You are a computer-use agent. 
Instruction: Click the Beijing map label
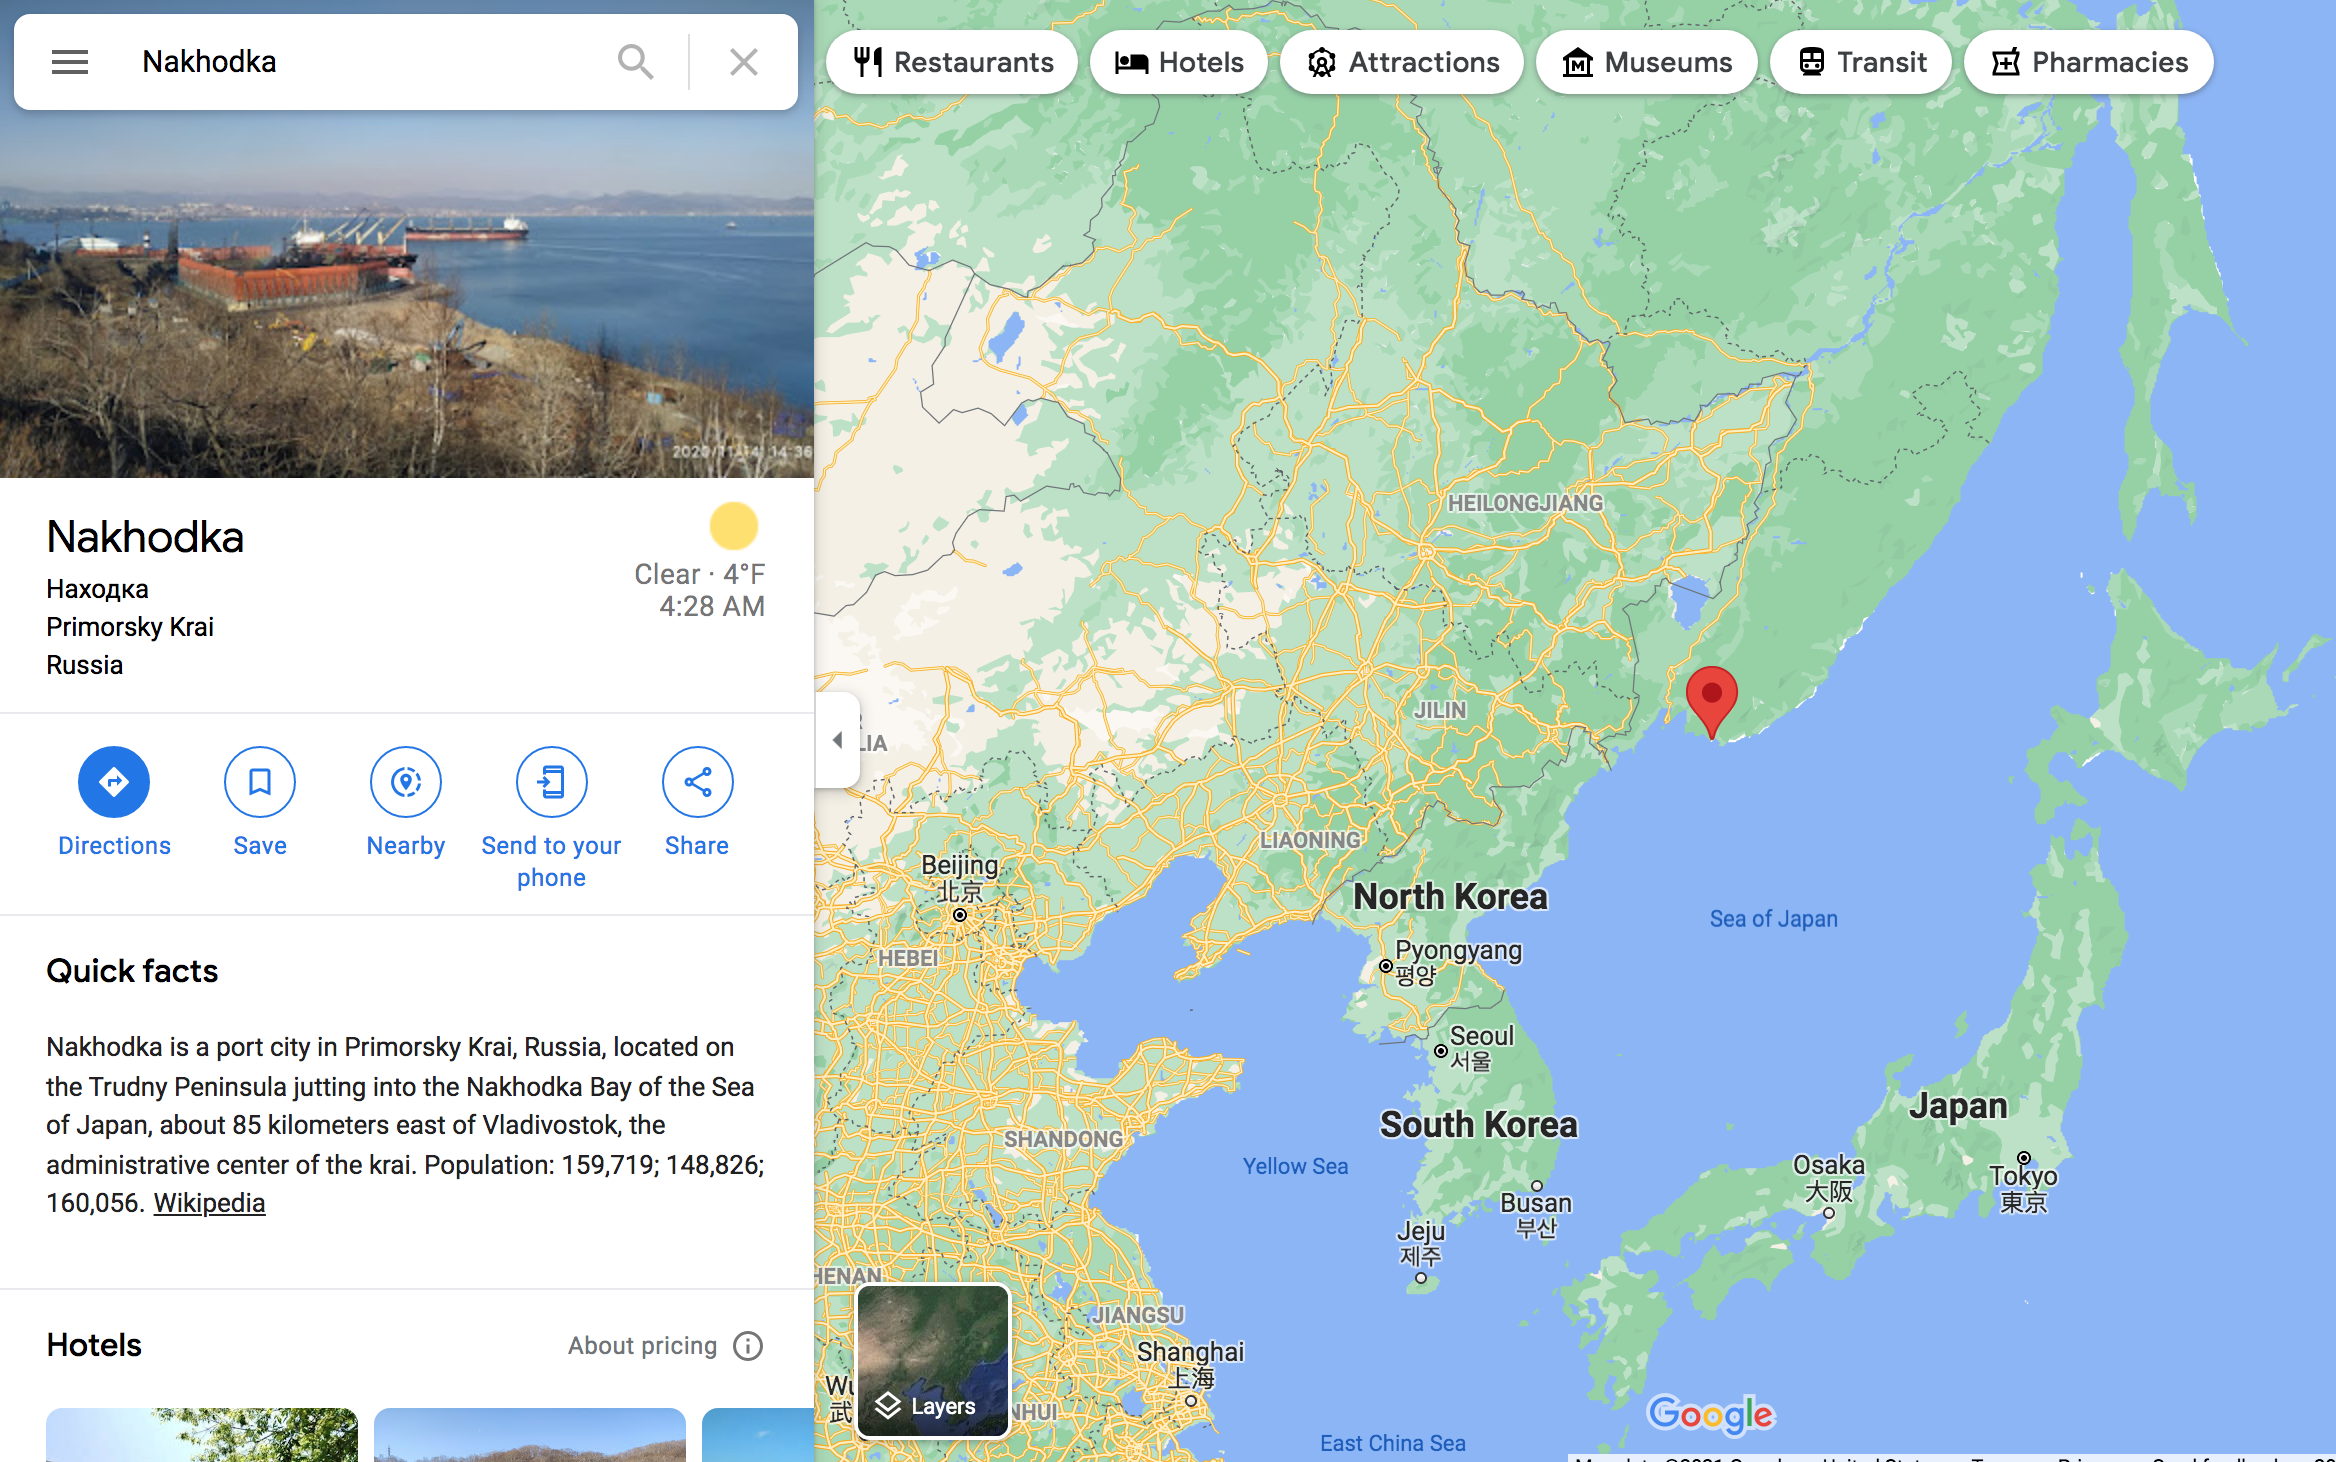pyautogui.click(x=959, y=877)
